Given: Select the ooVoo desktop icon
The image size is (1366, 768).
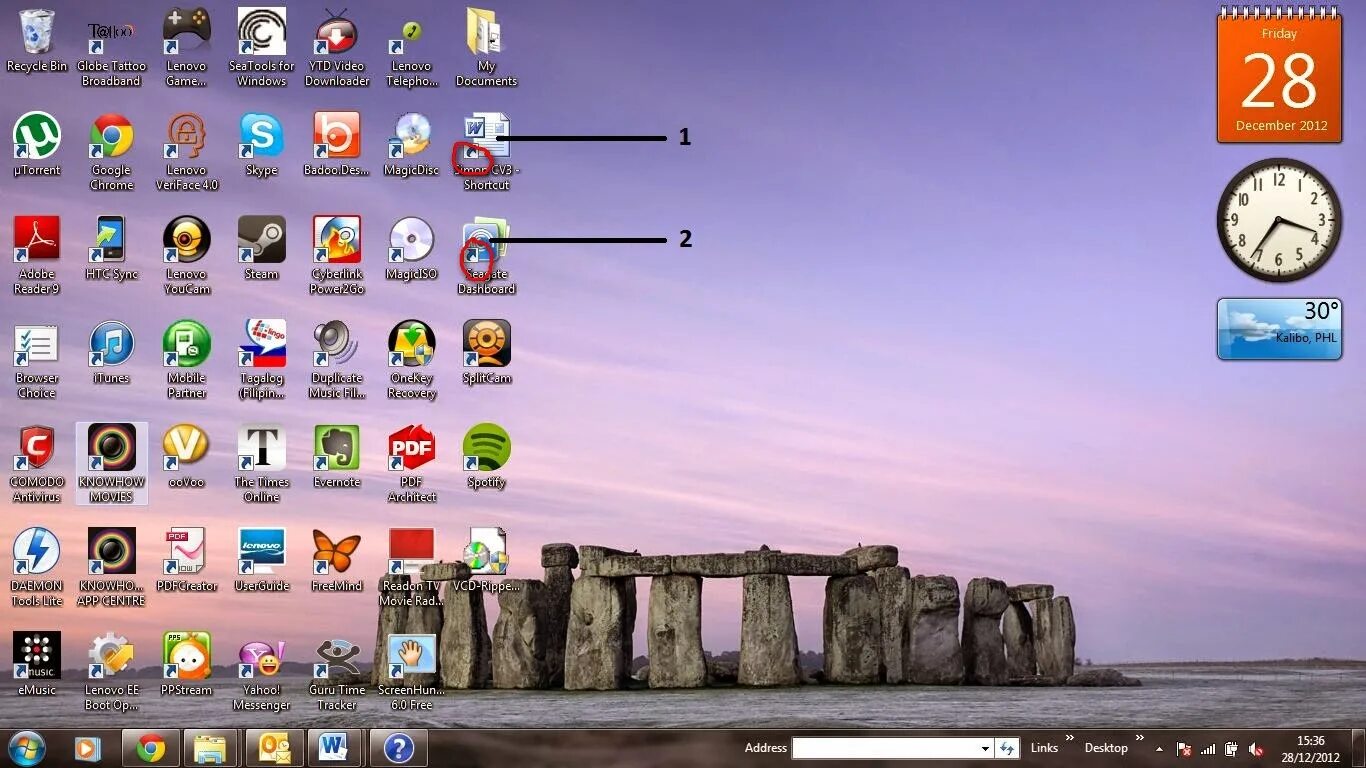Looking at the screenshot, I should point(186,448).
